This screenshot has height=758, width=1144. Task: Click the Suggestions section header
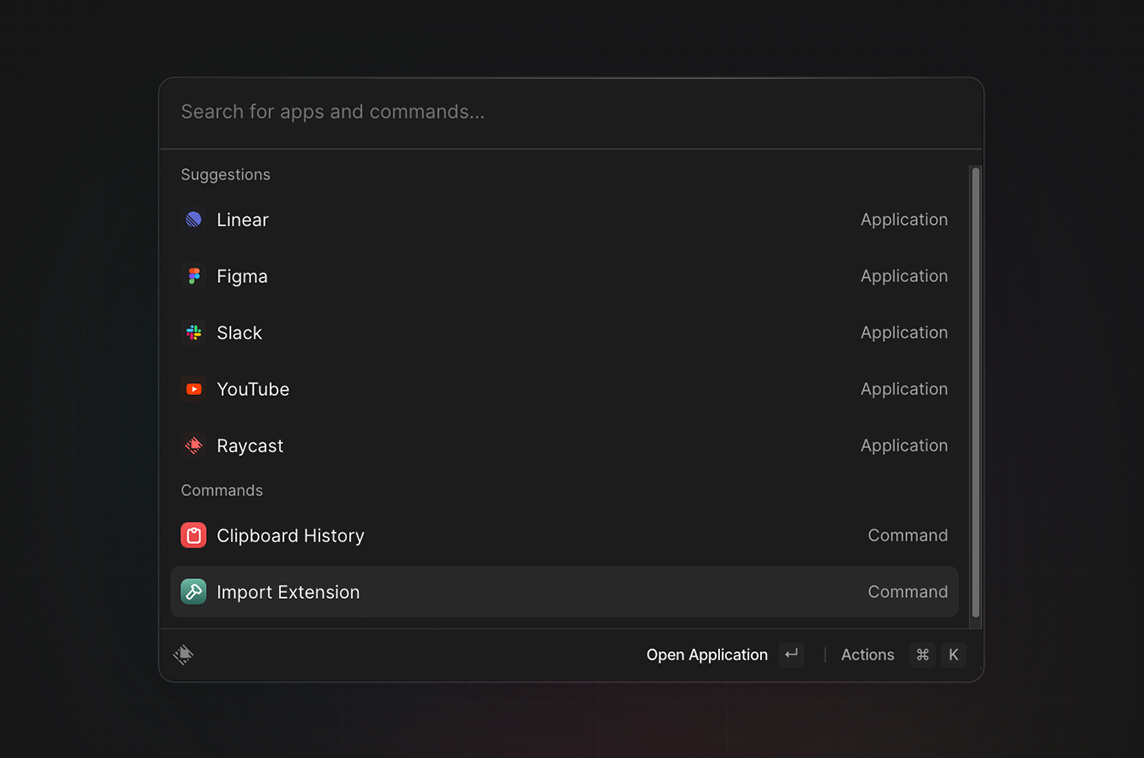(x=225, y=174)
